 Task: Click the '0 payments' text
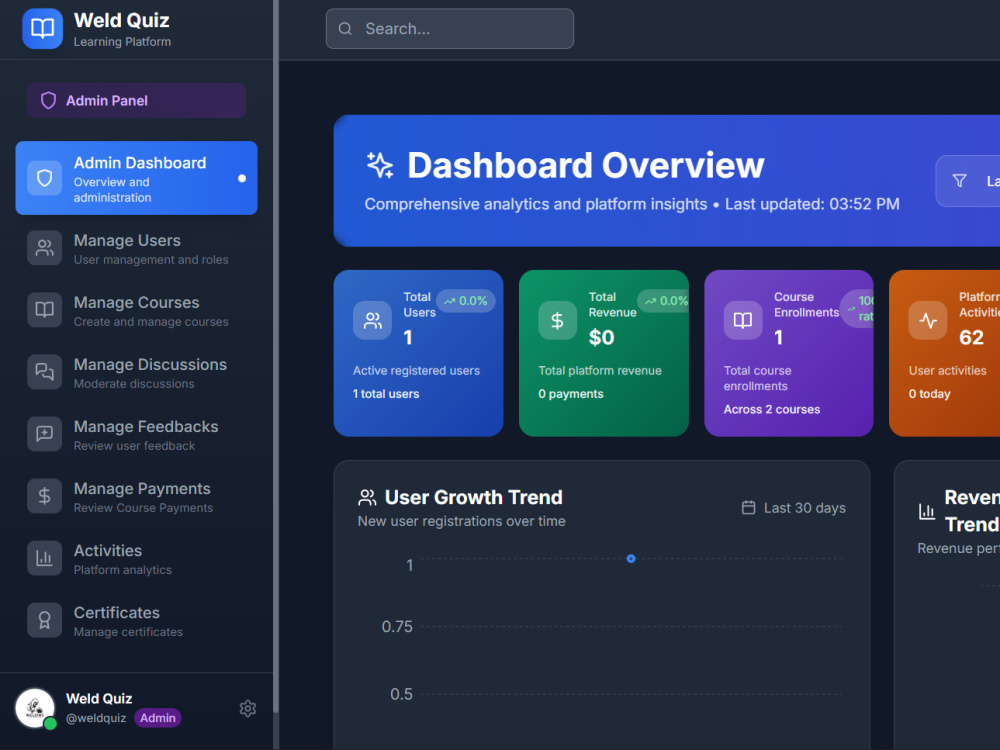pyautogui.click(x=571, y=394)
